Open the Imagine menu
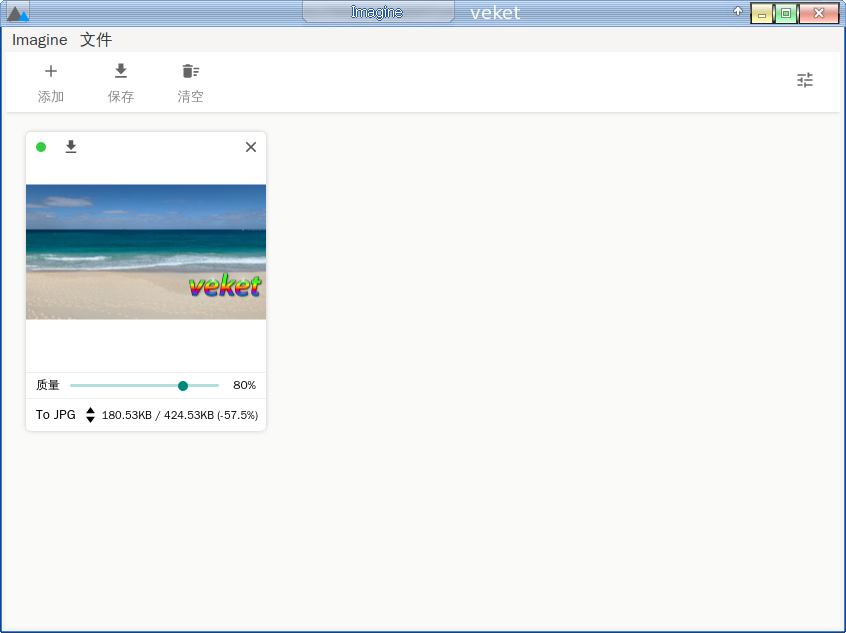The width and height of the screenshot is (846, 633). (x=40, y=40)
